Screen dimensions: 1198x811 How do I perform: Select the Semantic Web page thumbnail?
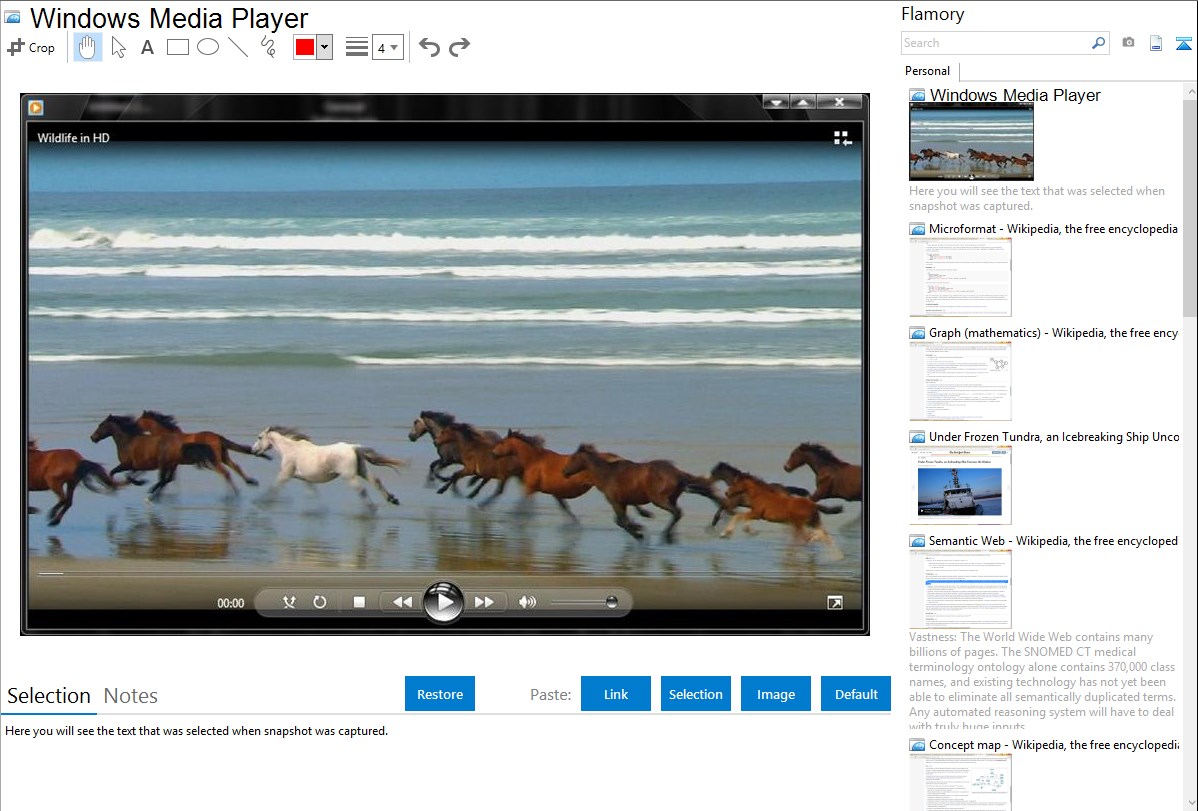click(x=960, y=589)
